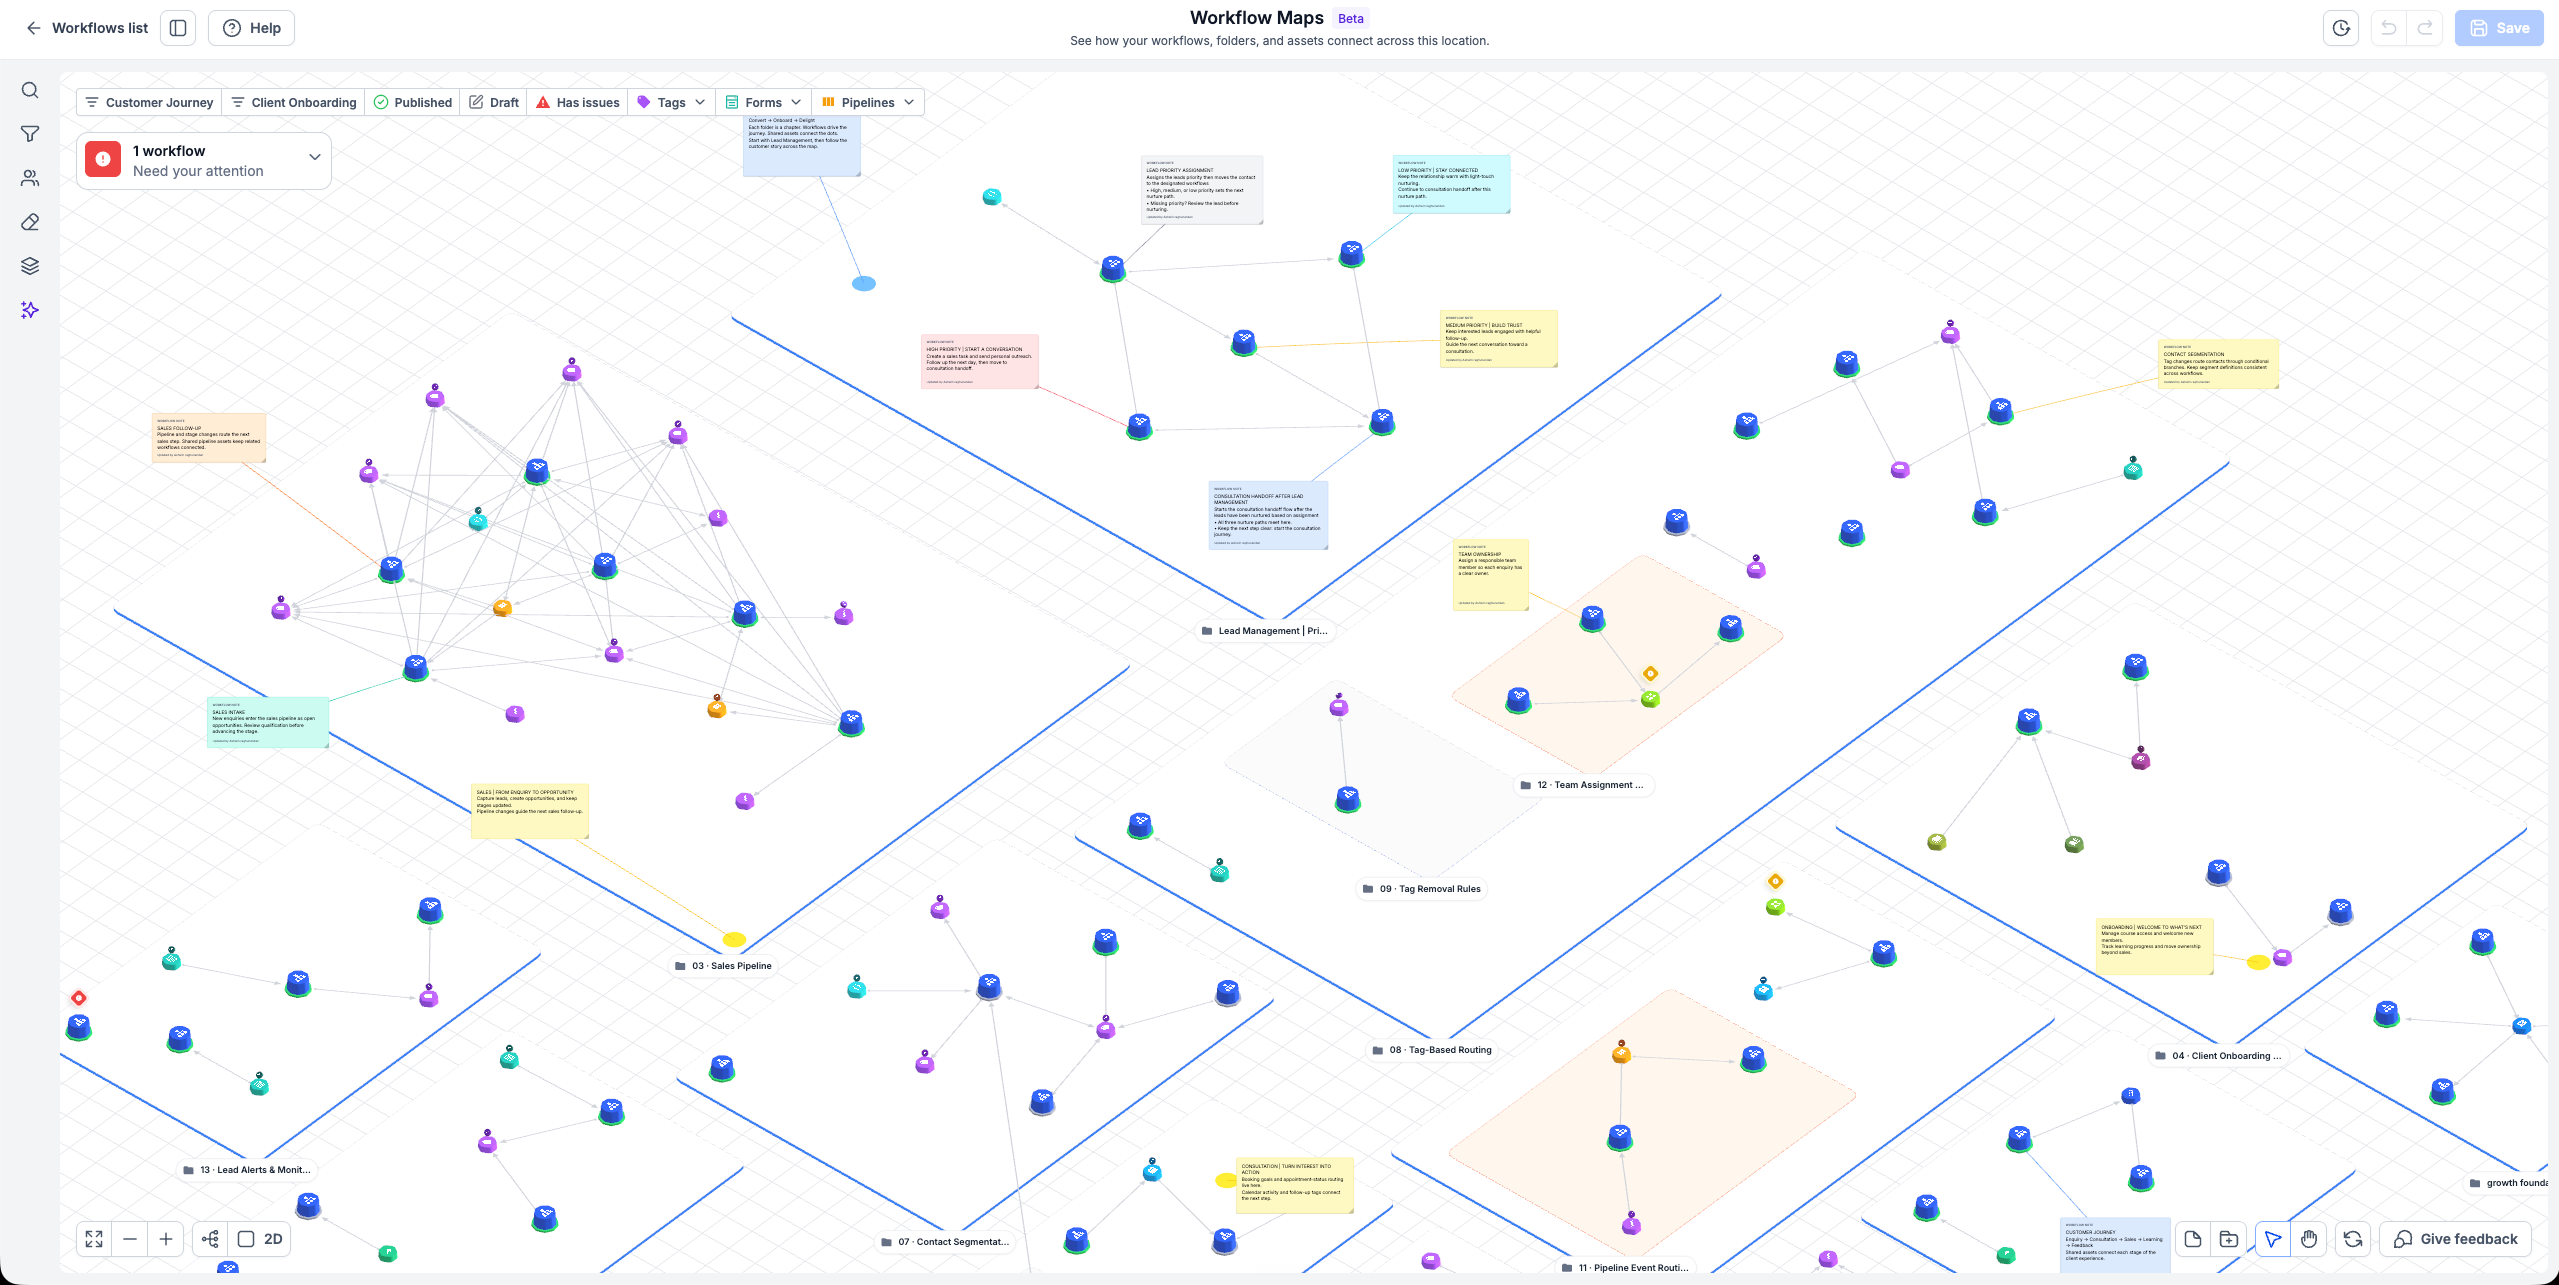Select the '07 · Contact Segmentat...' folder label
This screenshot has width=2559, height=1285.
[x=945, y=1242]
